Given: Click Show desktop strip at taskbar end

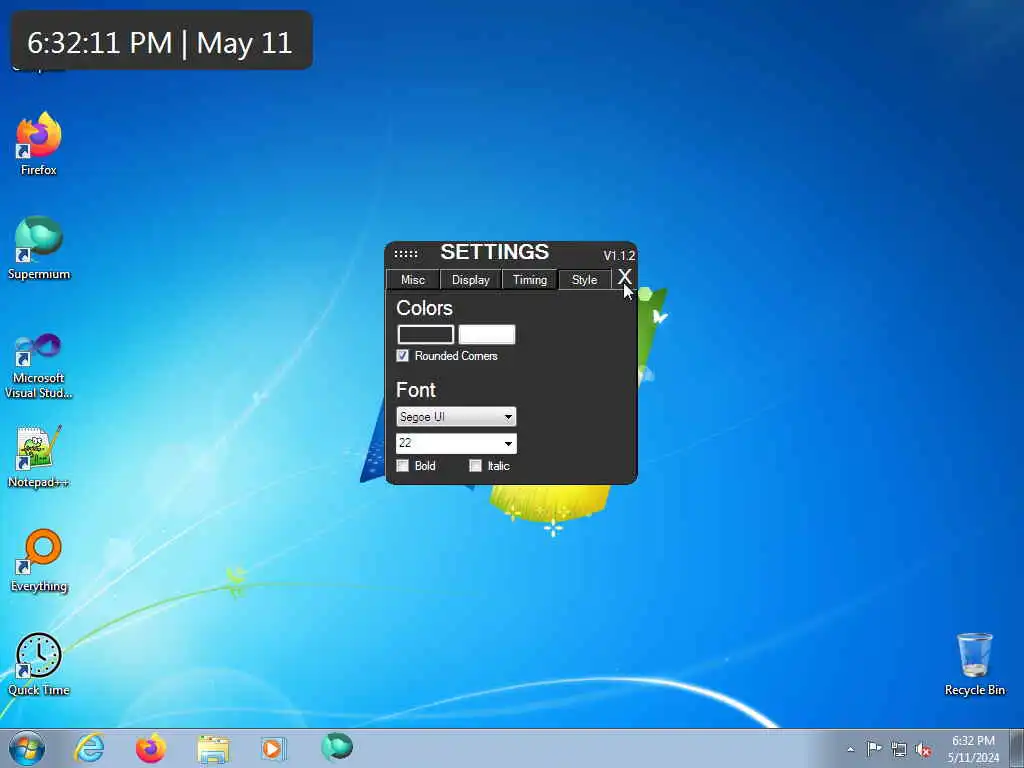Looking at the screenshot, I should pyautogui.click(x=1017, y=748).
